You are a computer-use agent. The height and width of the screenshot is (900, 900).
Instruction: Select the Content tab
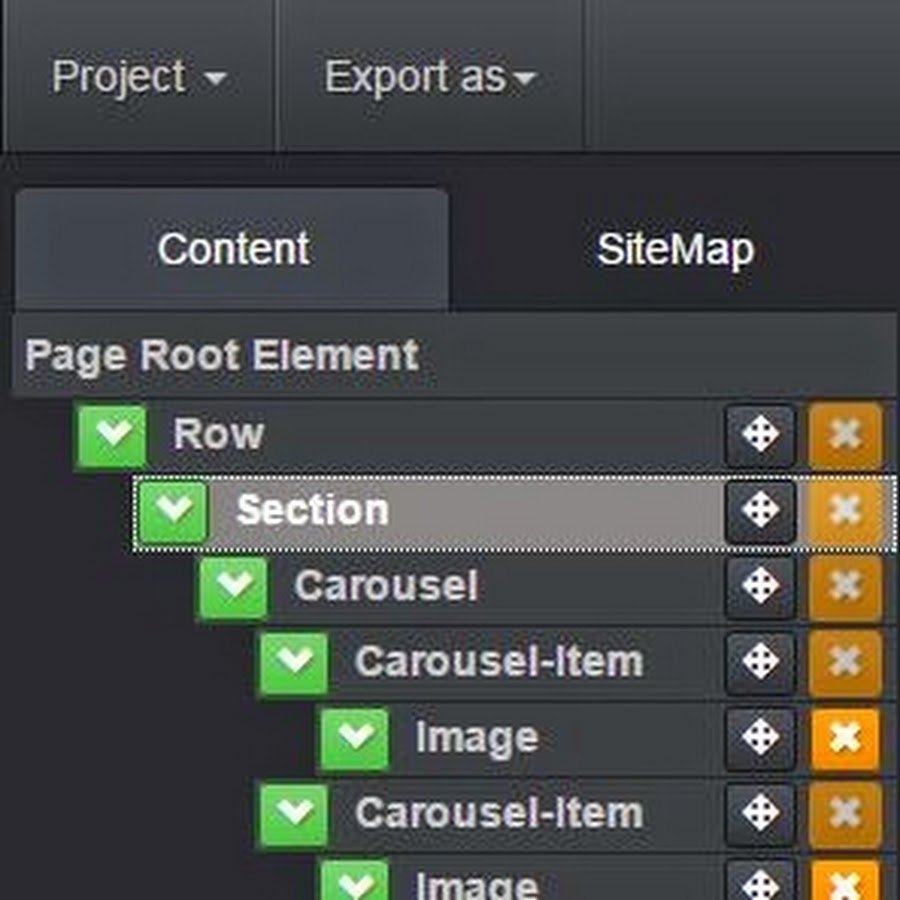233,250
